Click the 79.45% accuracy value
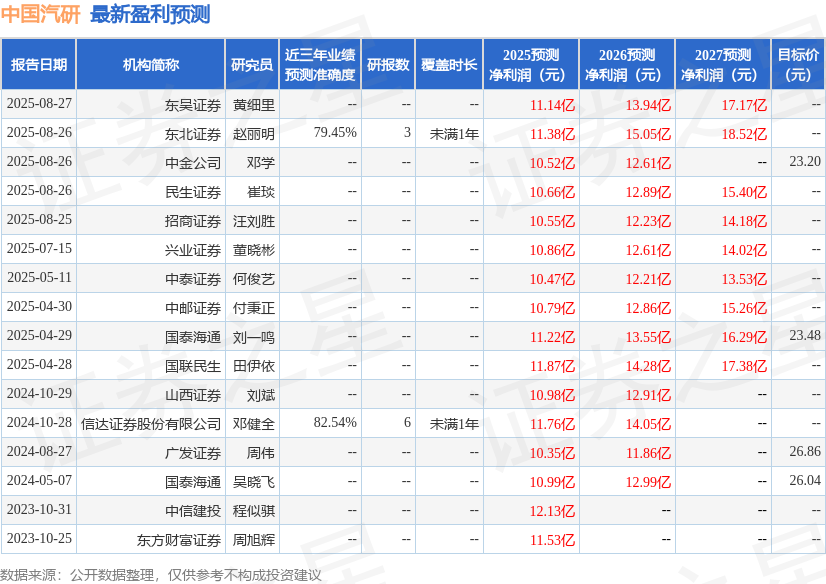The width and height of the screenshot is (826, 584). (335, 132)
